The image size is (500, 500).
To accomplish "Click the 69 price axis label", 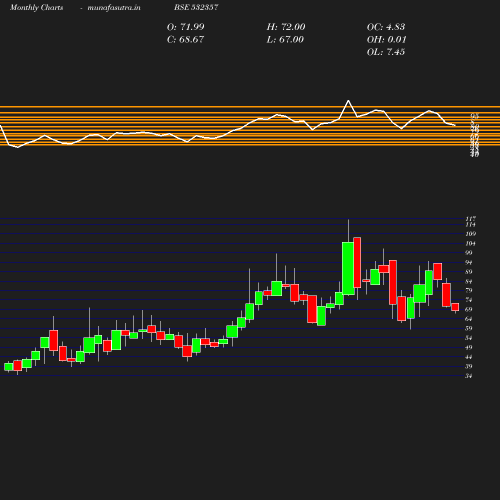I will (x=469, y=309).
